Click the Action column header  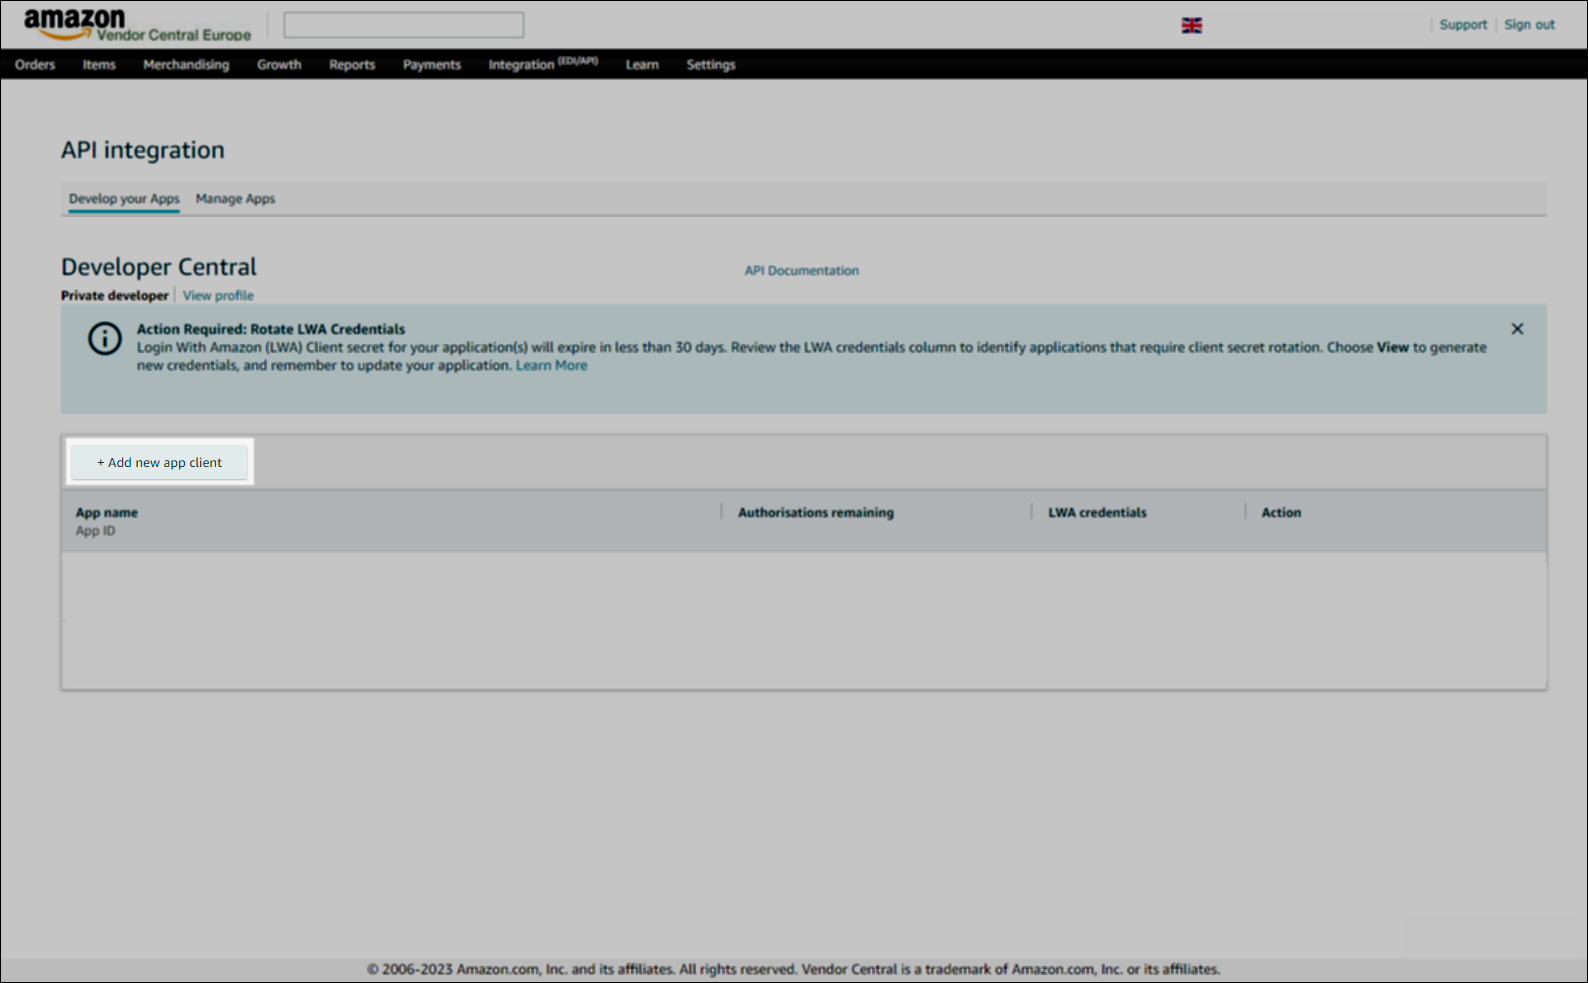(x=1281, y=513)
